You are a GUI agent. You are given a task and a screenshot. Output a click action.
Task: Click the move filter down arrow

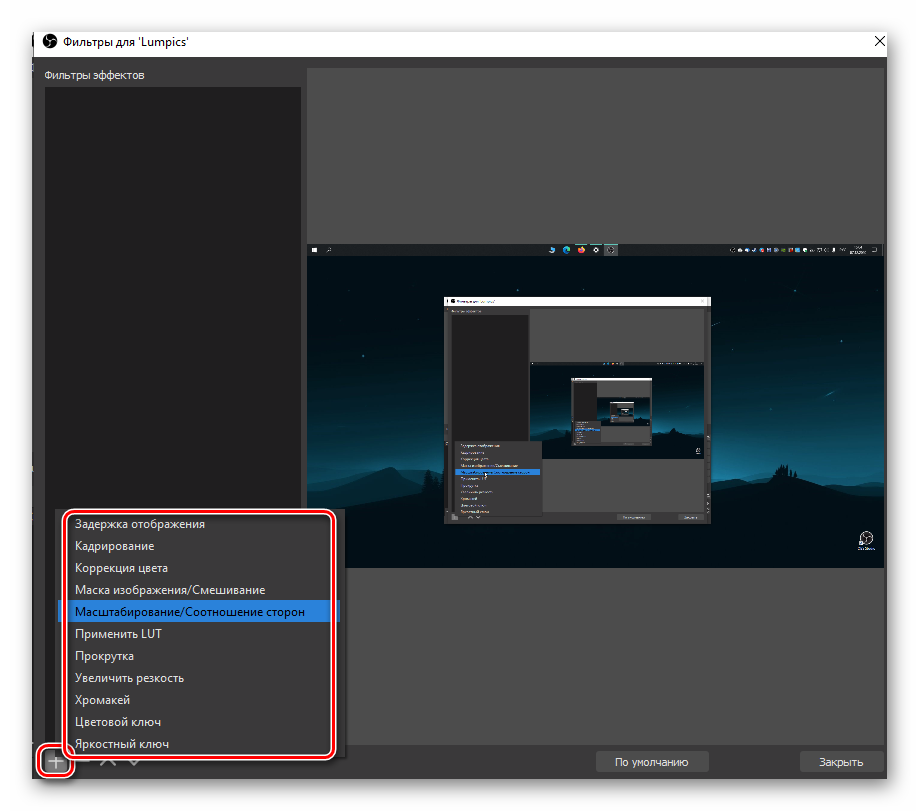133,762
